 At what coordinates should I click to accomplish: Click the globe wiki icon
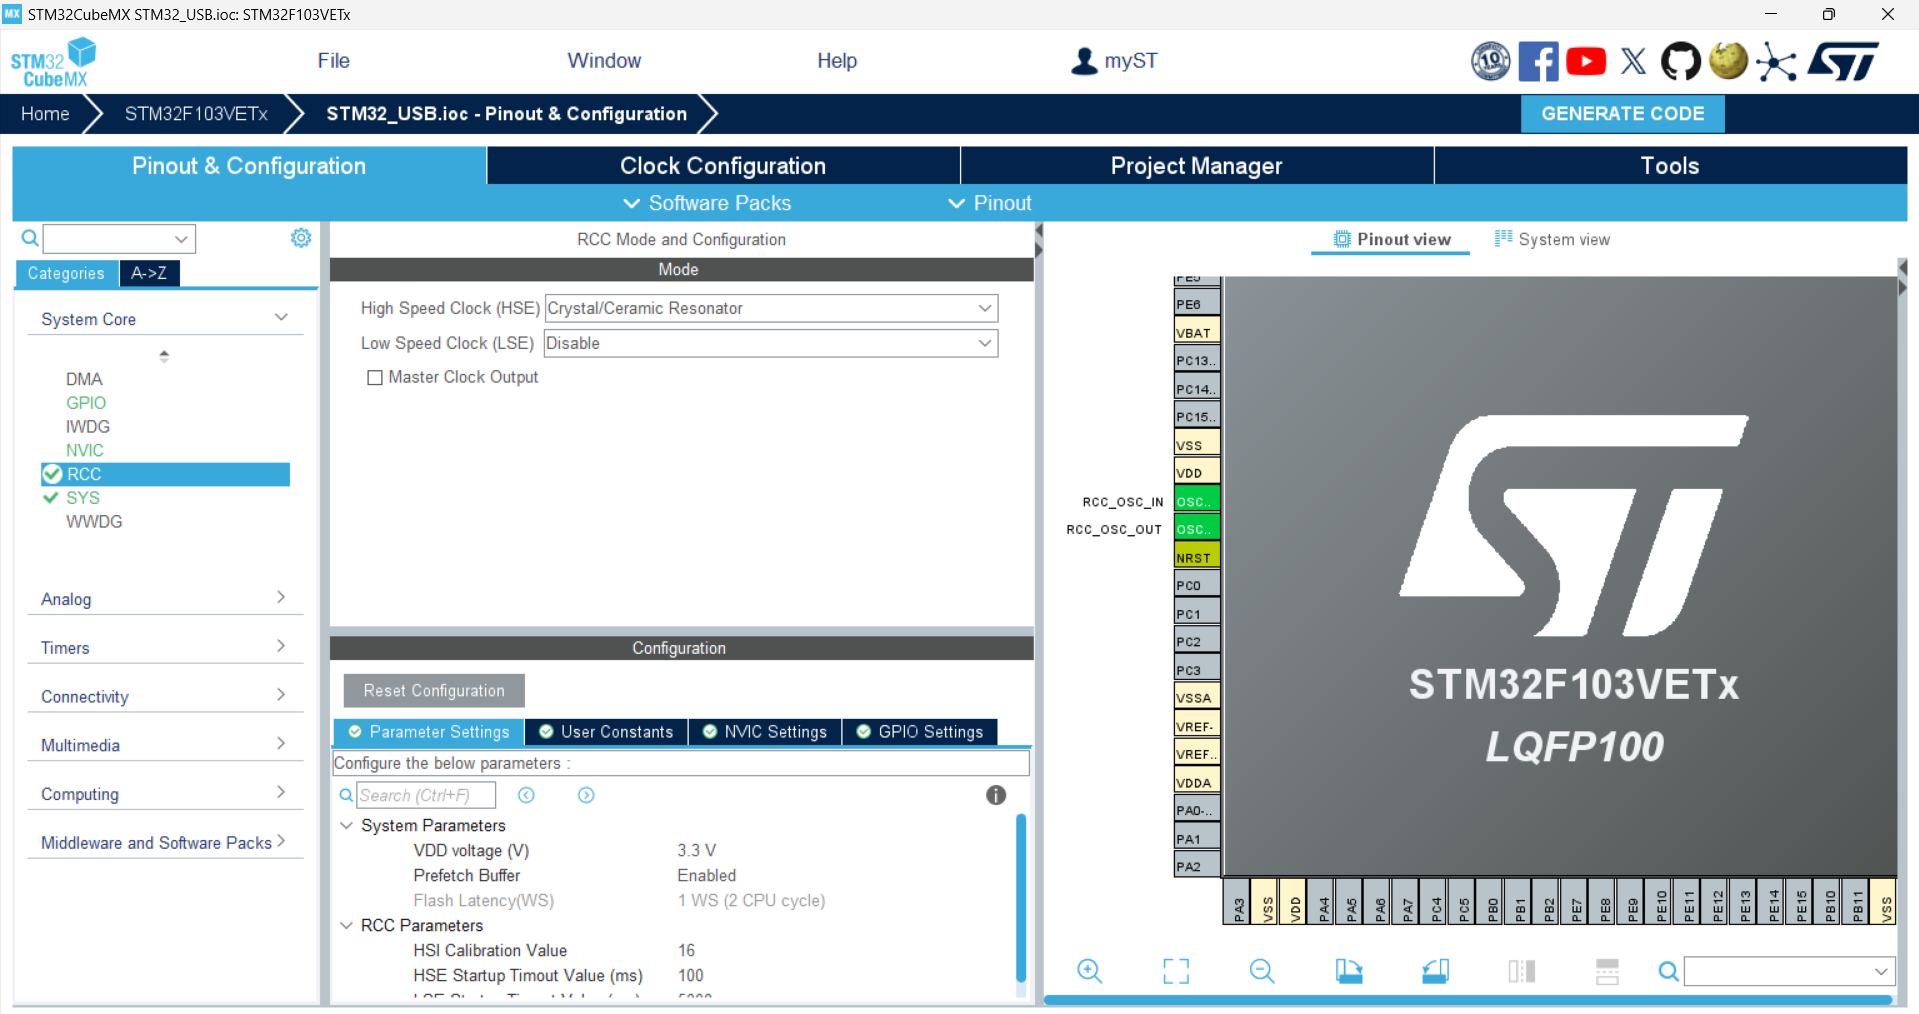pyautogui.click(x=1728, y=61)
